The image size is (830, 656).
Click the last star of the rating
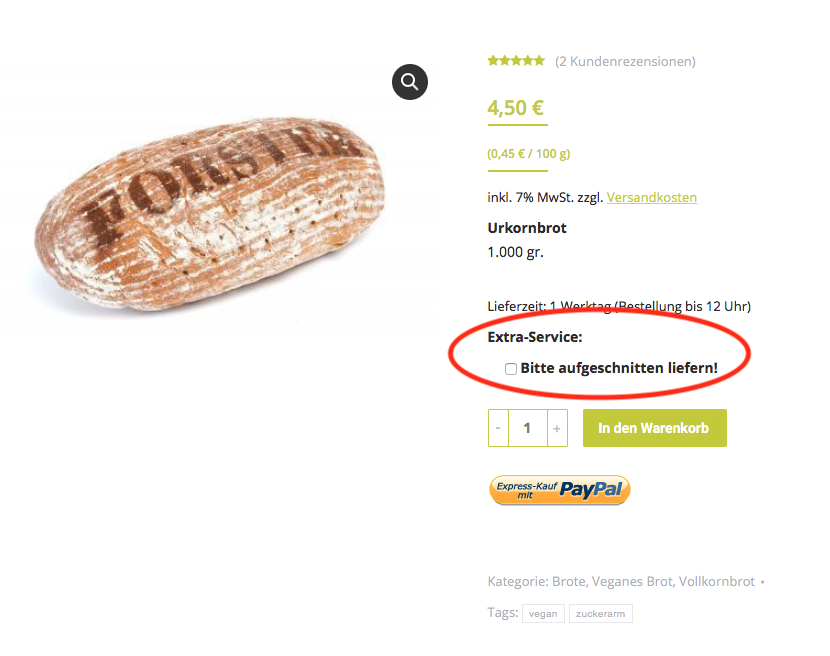(x=539, y=60)
